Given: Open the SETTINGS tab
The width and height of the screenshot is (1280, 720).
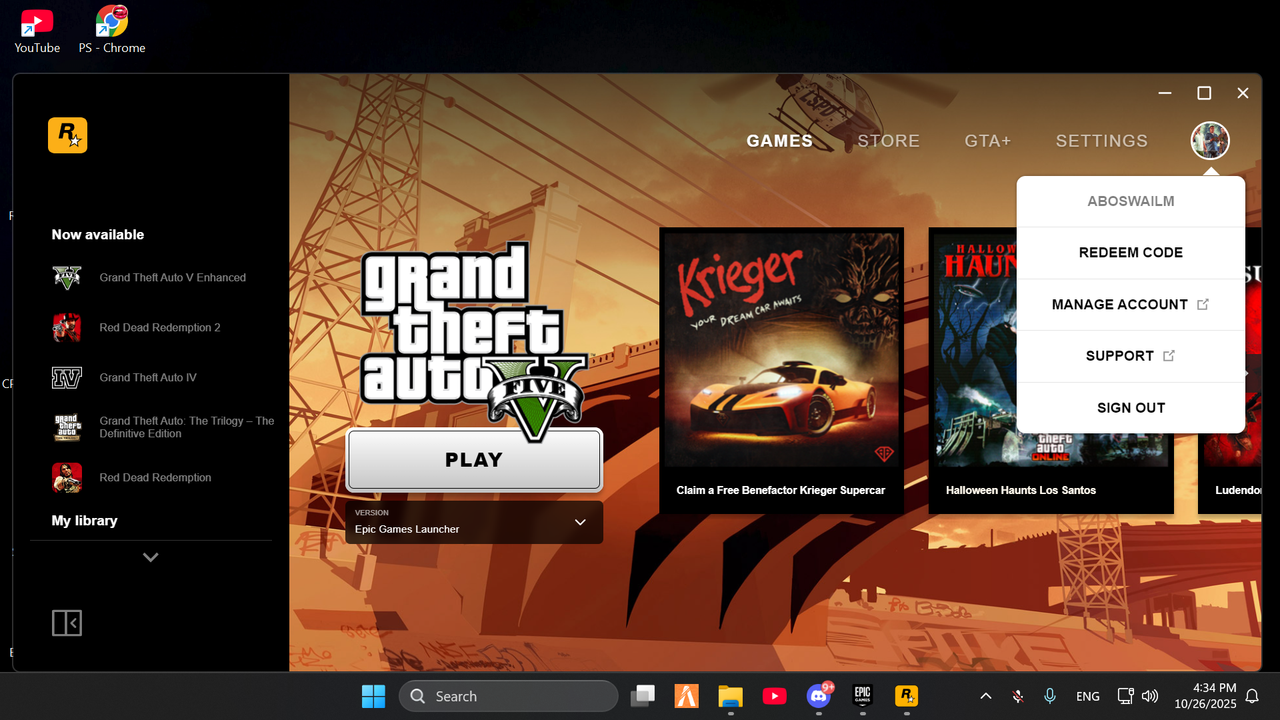Looking at the screenshot, I should 1102,141.
